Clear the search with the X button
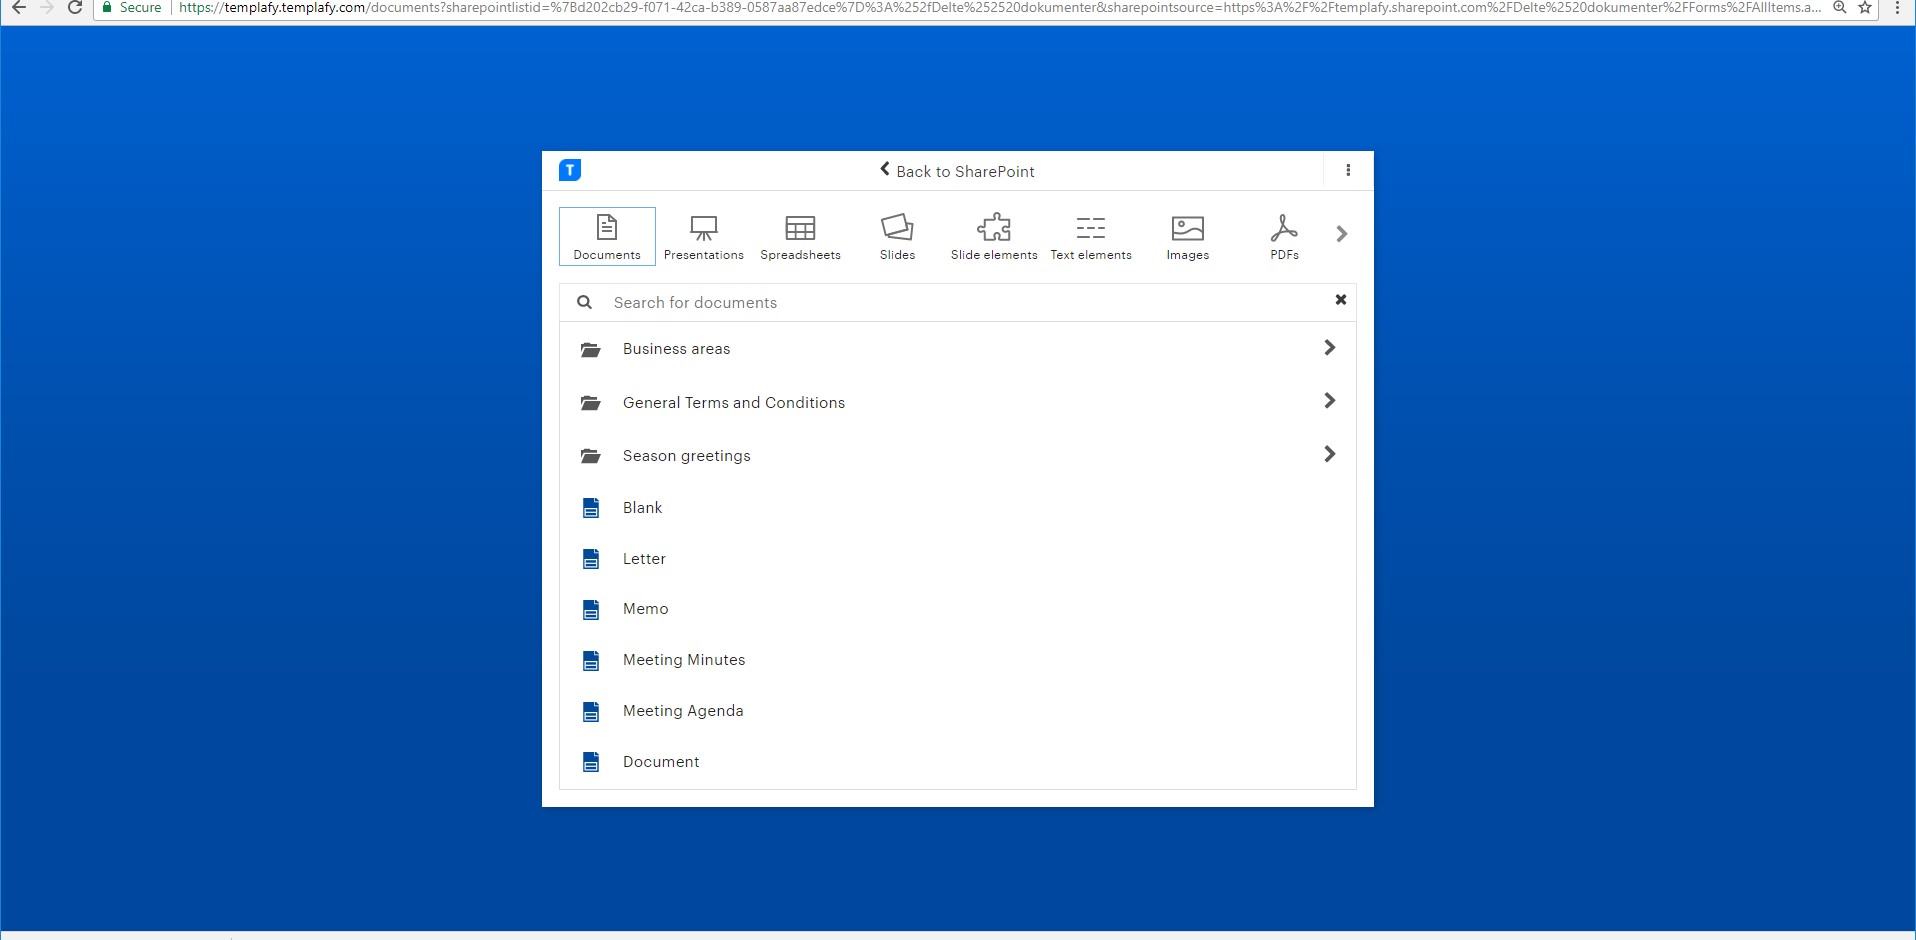 click(1341, 300)
